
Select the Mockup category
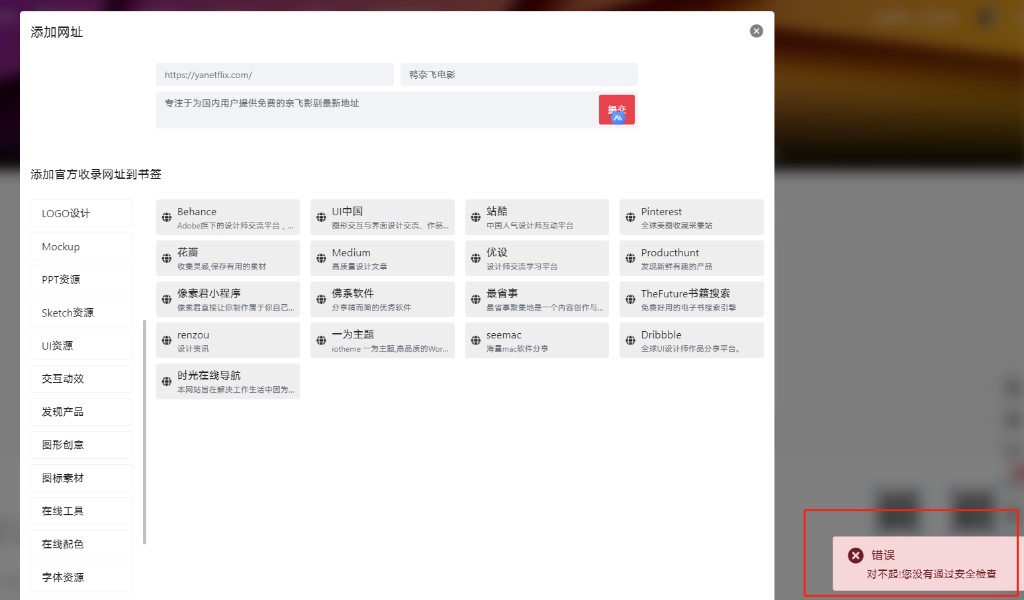(x=82, y=246)
